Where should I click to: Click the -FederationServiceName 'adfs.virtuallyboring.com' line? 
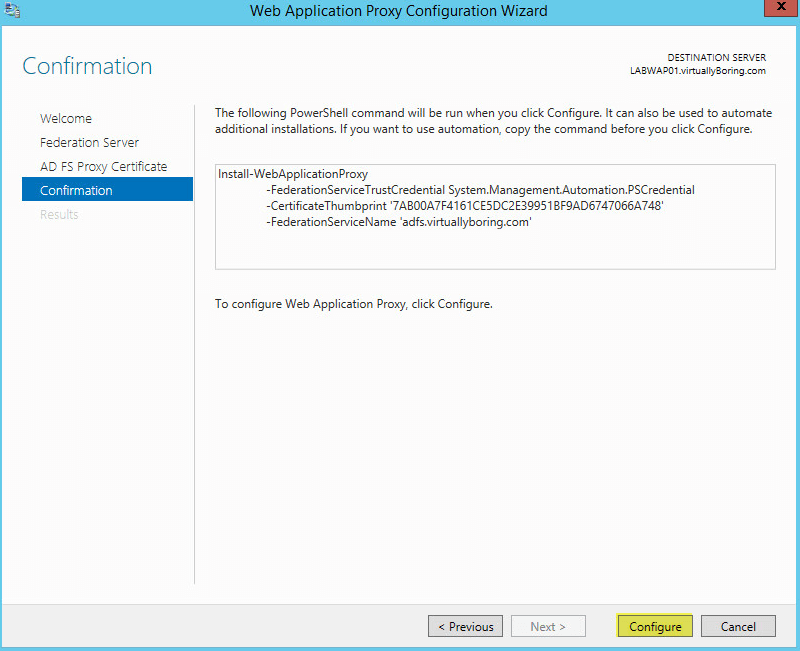tap(399, 222)
